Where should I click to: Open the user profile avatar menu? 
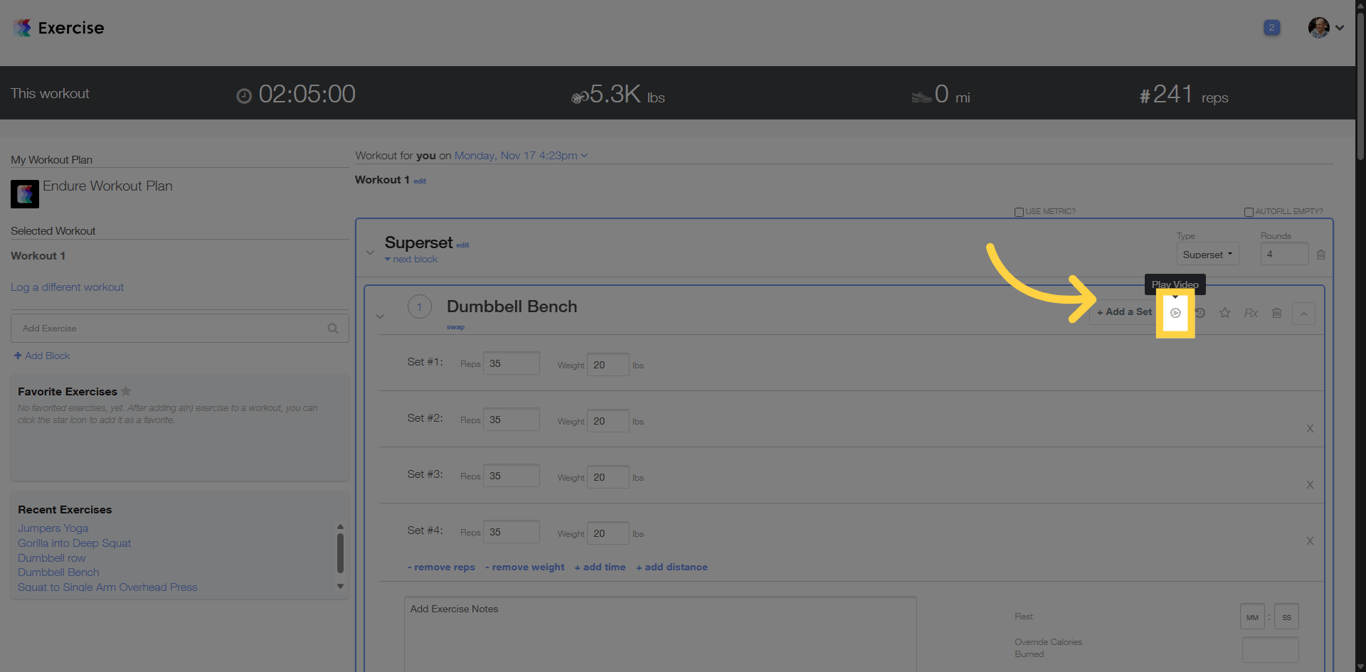coord(1326,28)
